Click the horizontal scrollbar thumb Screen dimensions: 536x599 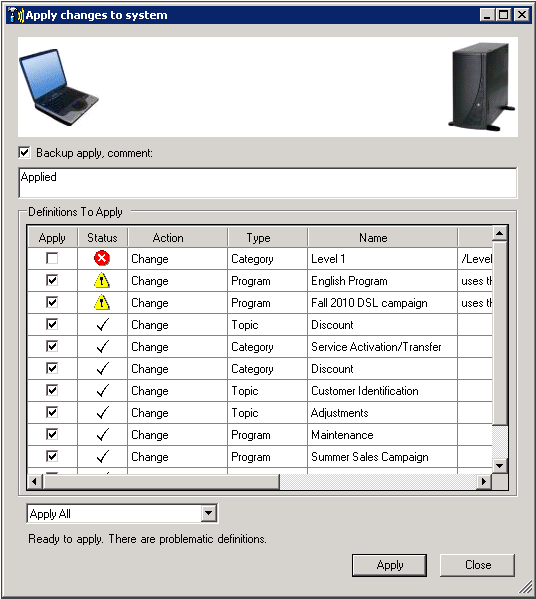point(160,481)
